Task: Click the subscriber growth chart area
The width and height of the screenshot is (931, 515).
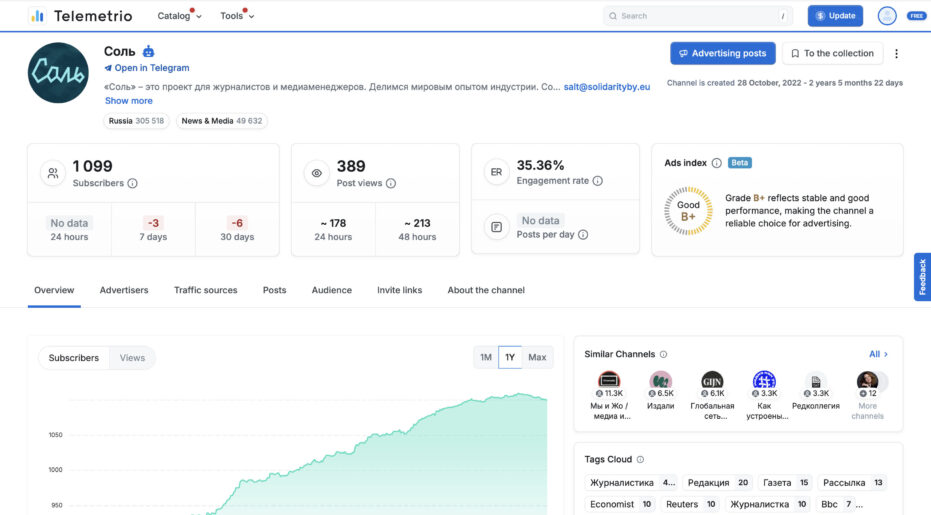Action: coord(307,454)
